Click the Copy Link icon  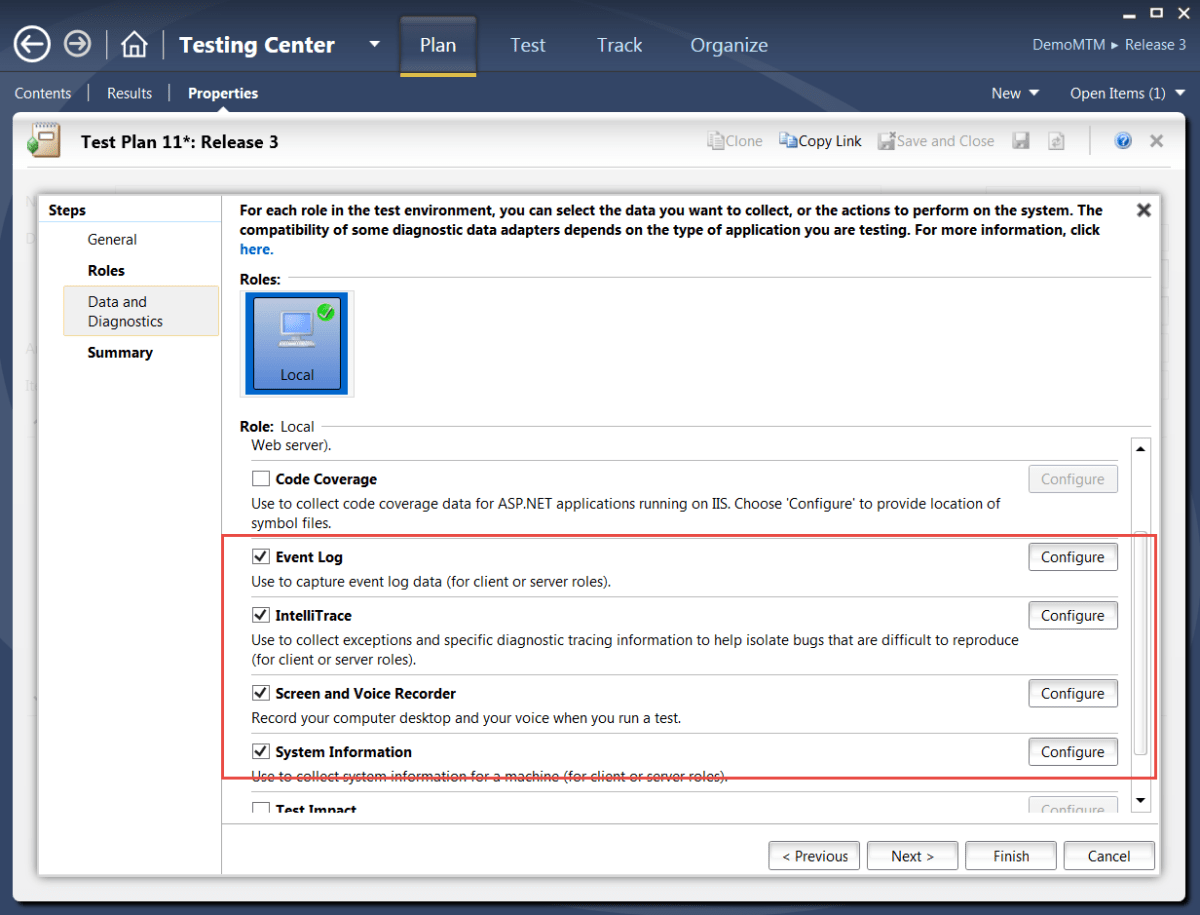(x=820, y=140)
